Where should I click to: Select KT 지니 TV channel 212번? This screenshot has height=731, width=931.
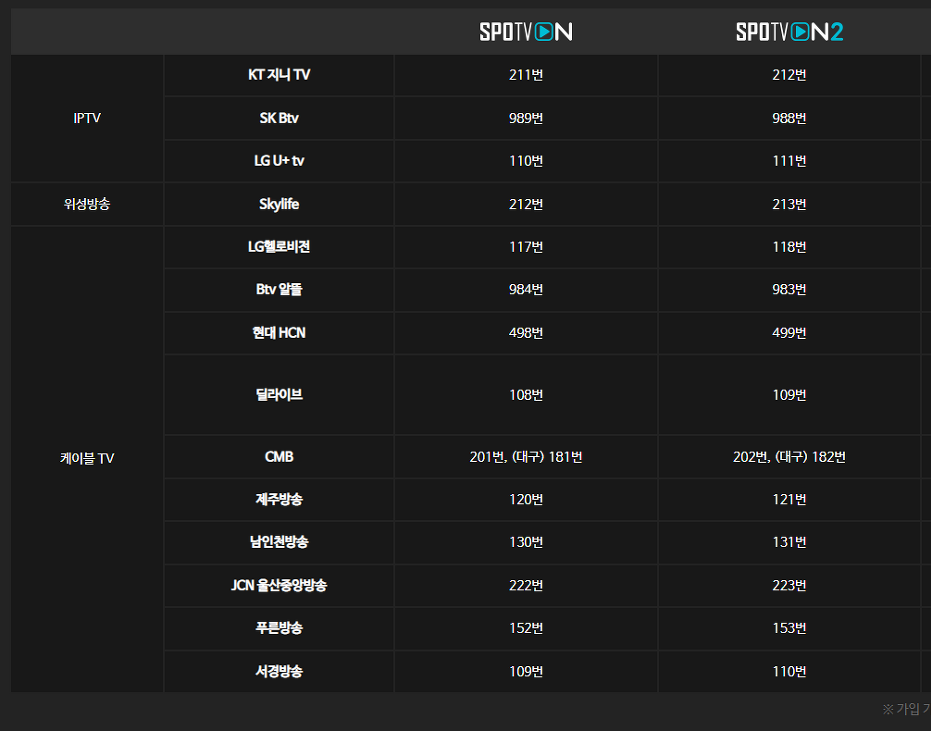(789, 75)
